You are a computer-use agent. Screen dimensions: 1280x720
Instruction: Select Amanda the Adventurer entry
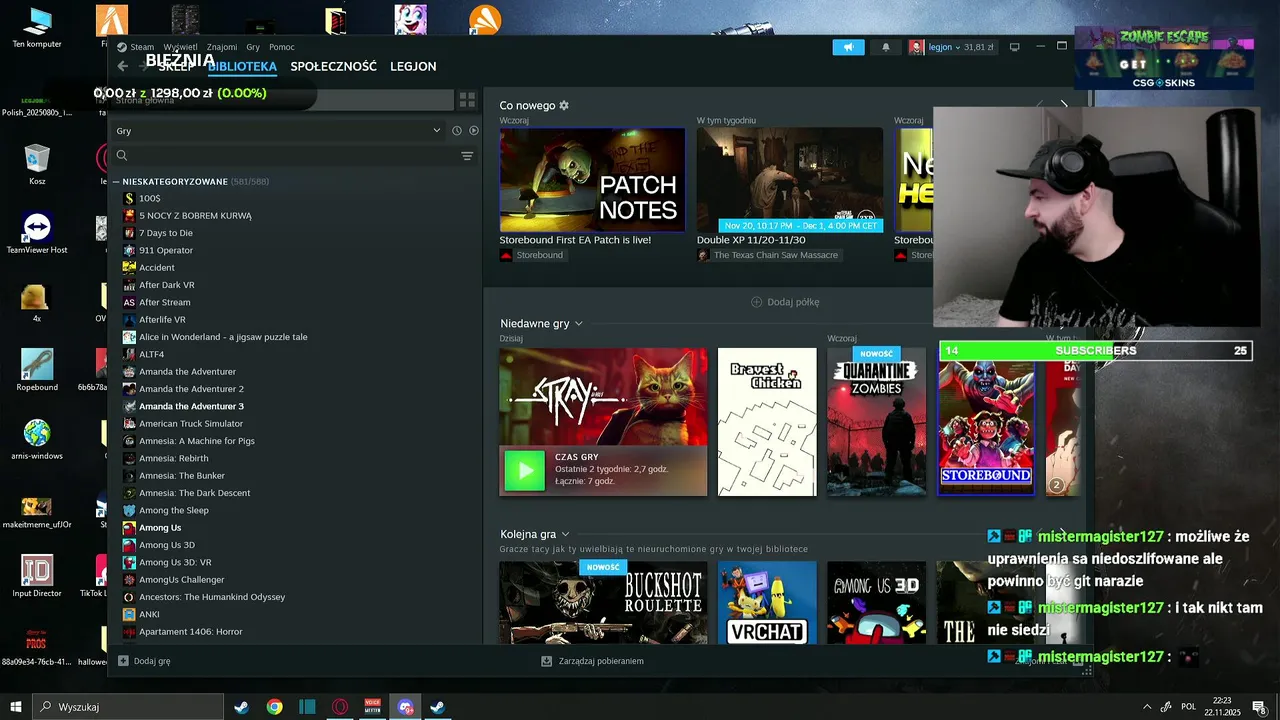(187, 371)
